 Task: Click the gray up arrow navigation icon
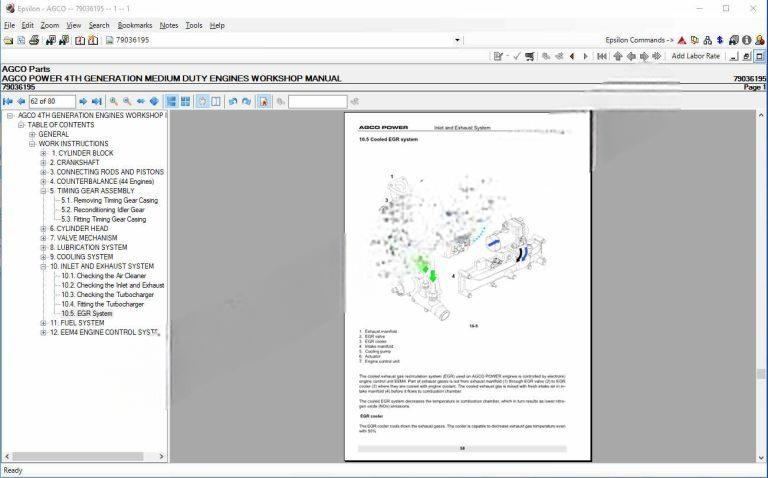coord(618,56)
